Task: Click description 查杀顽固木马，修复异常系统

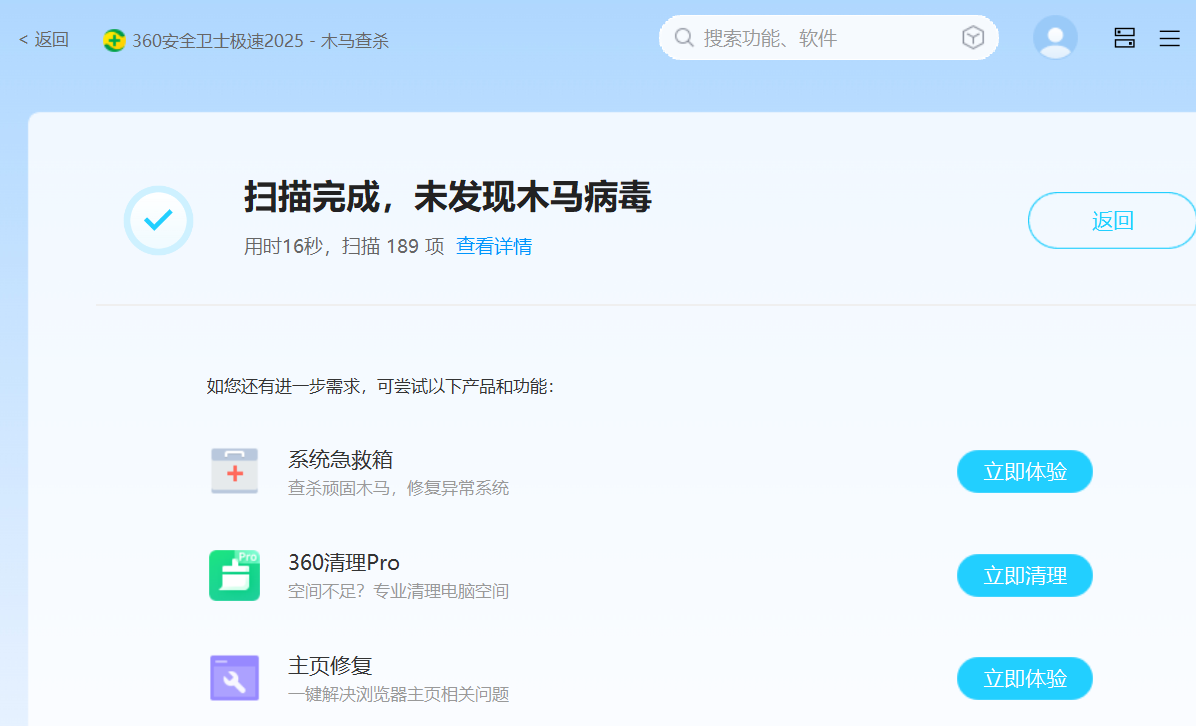Action: 398,488
